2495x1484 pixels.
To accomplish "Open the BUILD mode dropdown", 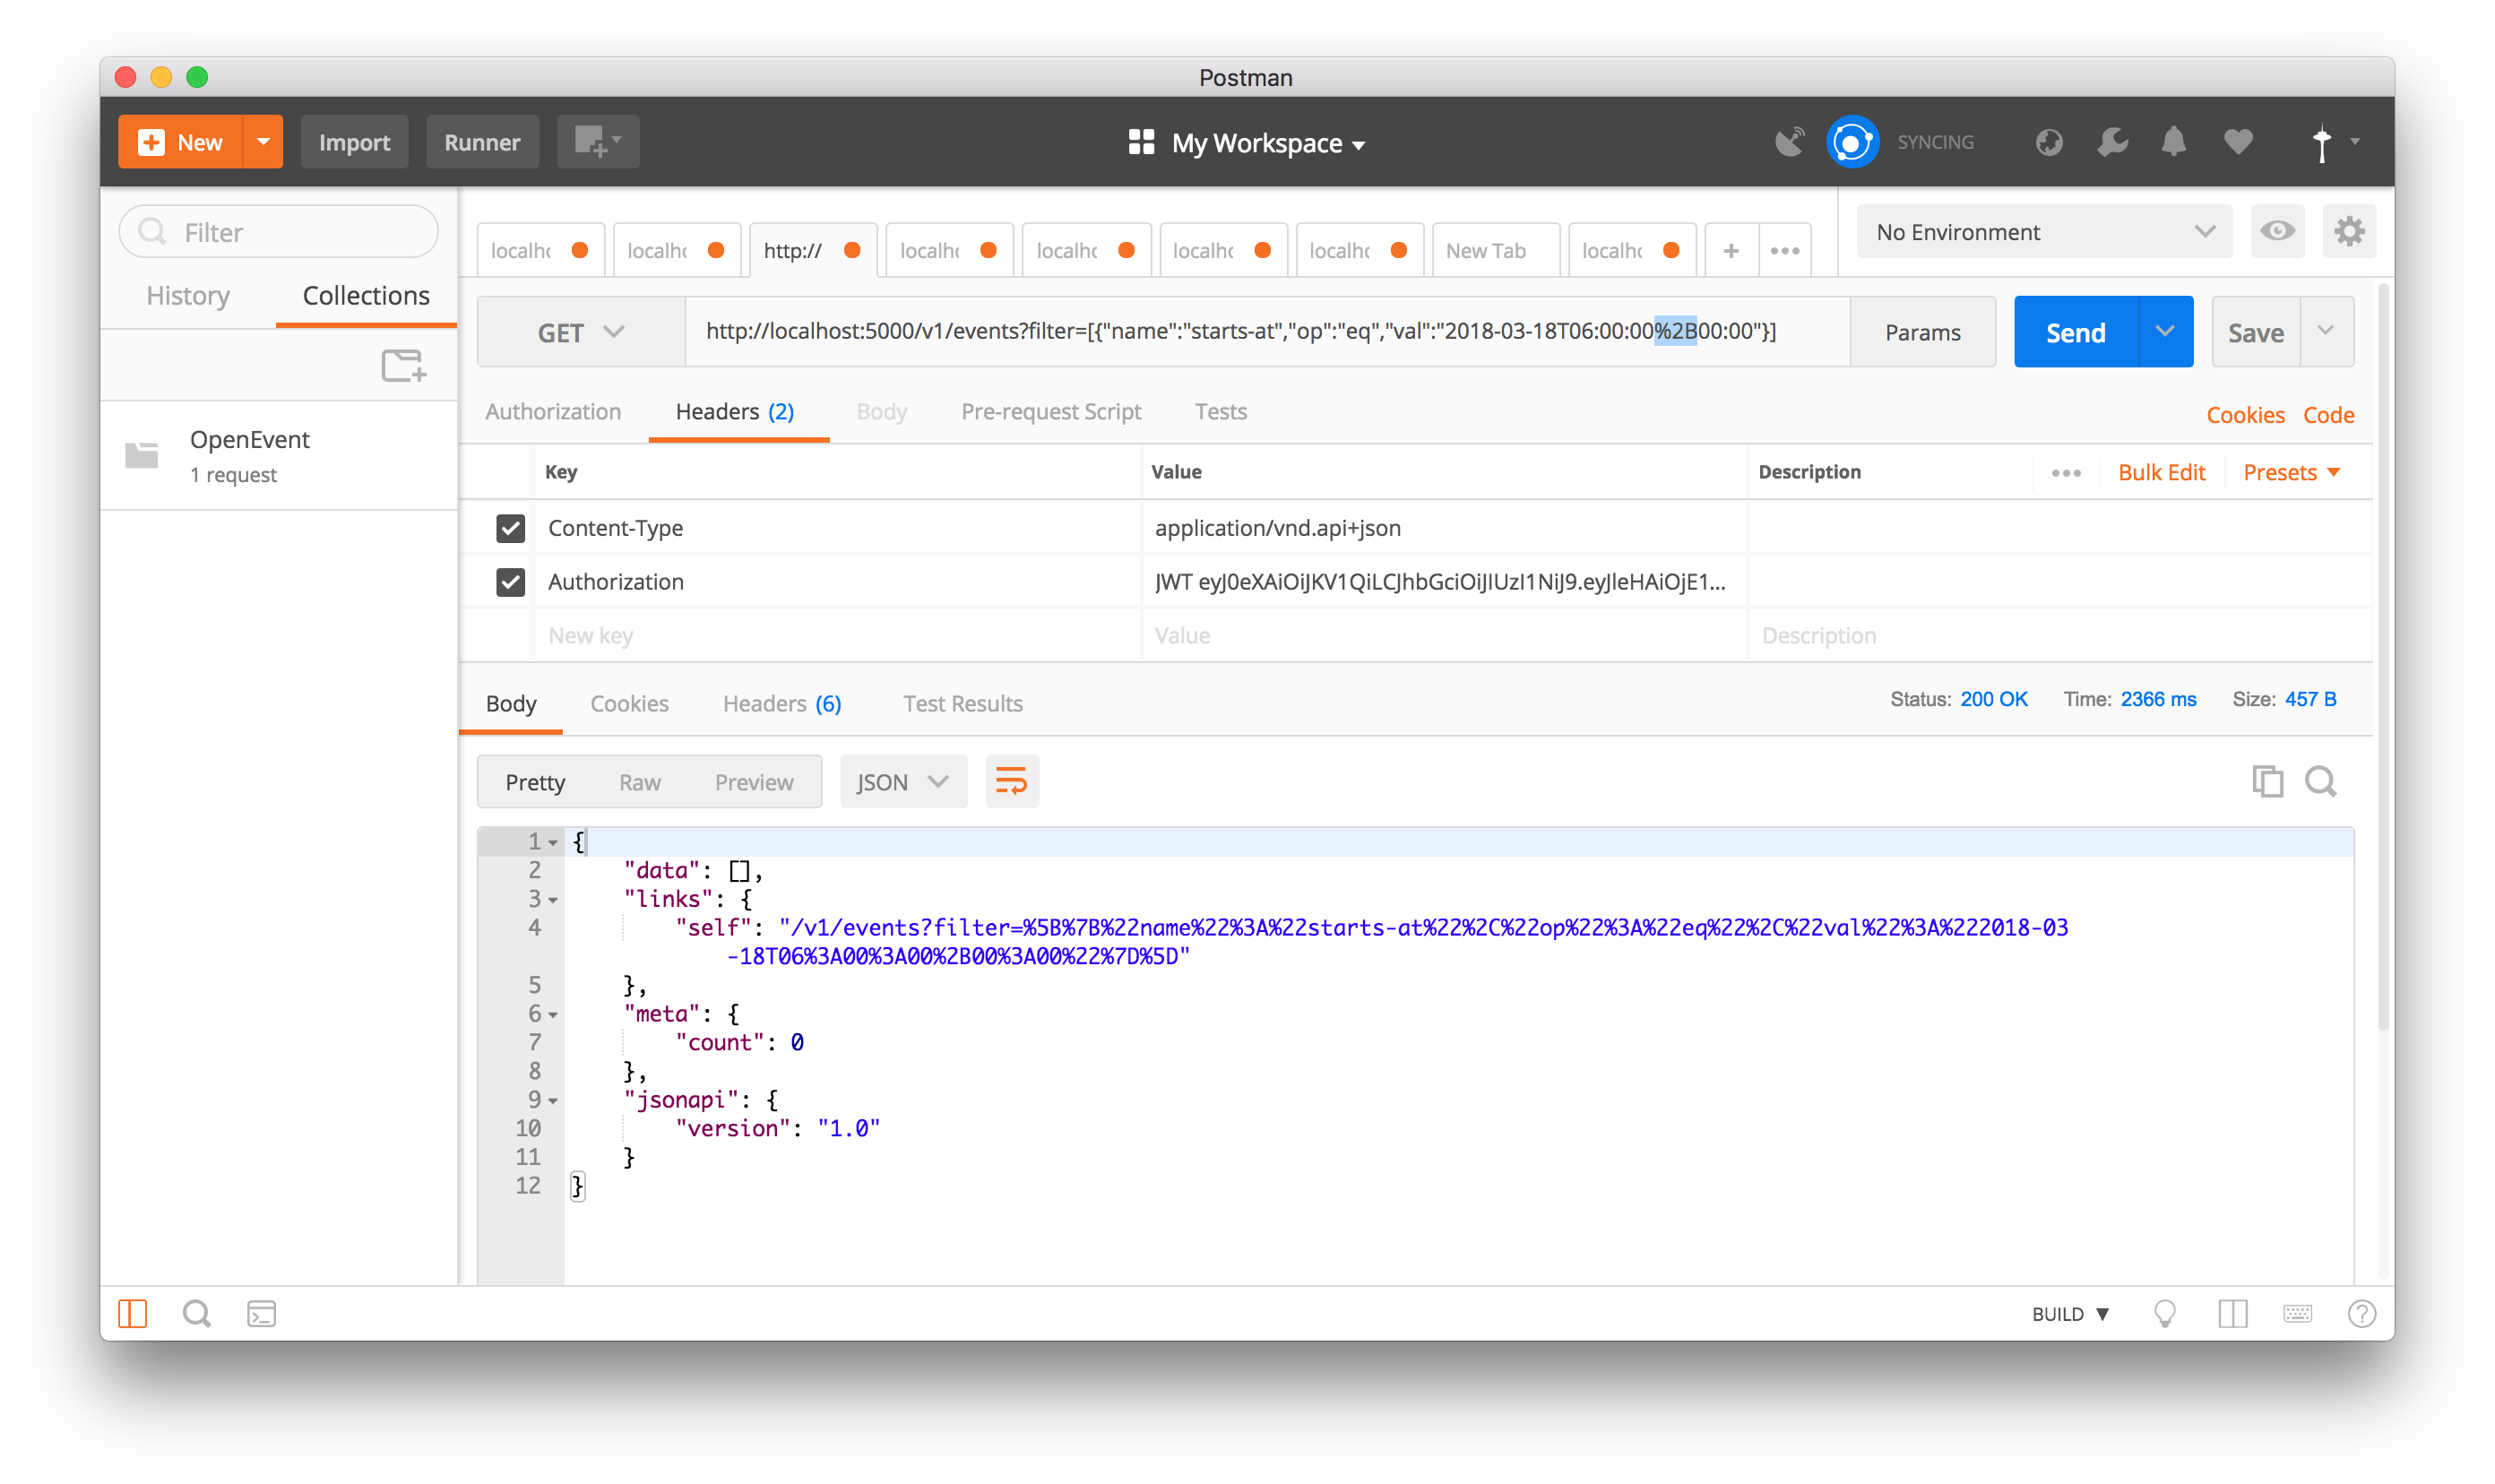I will point(2069,1314).
